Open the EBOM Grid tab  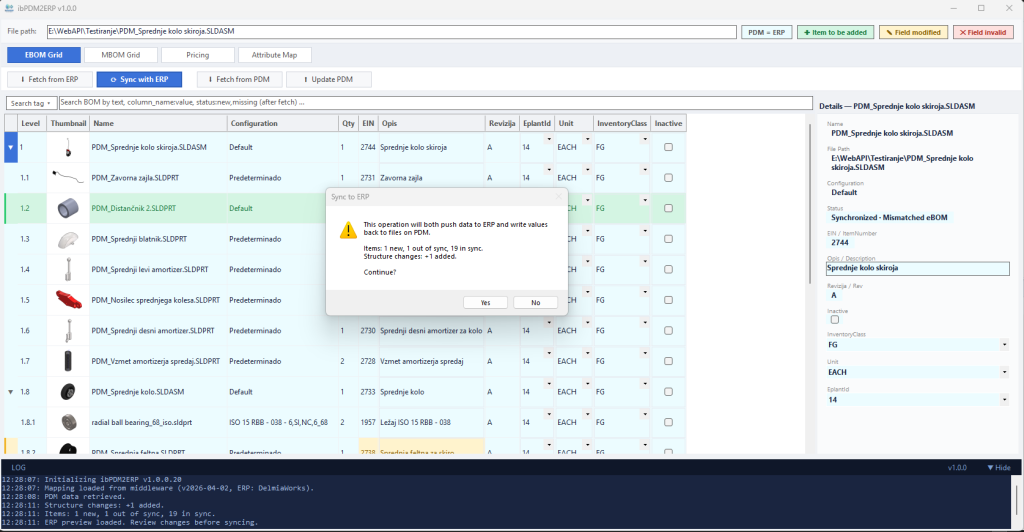coord(44,55)
